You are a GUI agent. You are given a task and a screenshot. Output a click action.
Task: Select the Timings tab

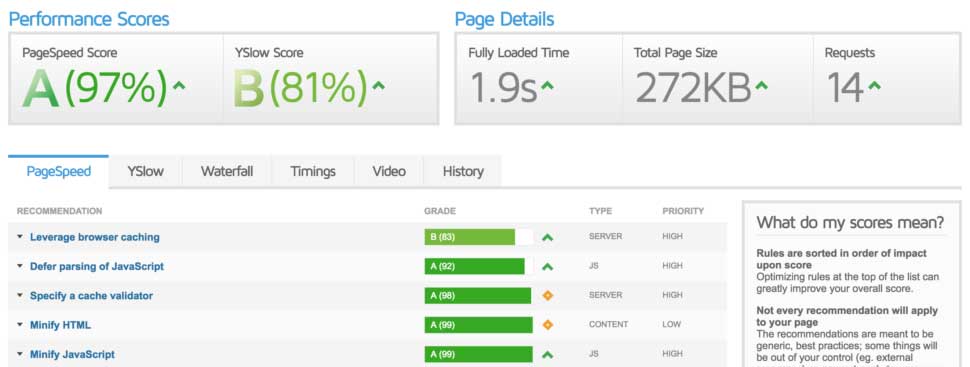coord(313,171)
